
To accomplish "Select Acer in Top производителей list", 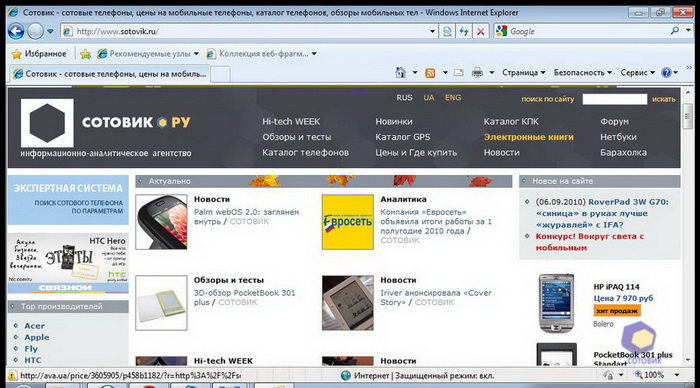I will pyautogui.click(x=34, y=326).
